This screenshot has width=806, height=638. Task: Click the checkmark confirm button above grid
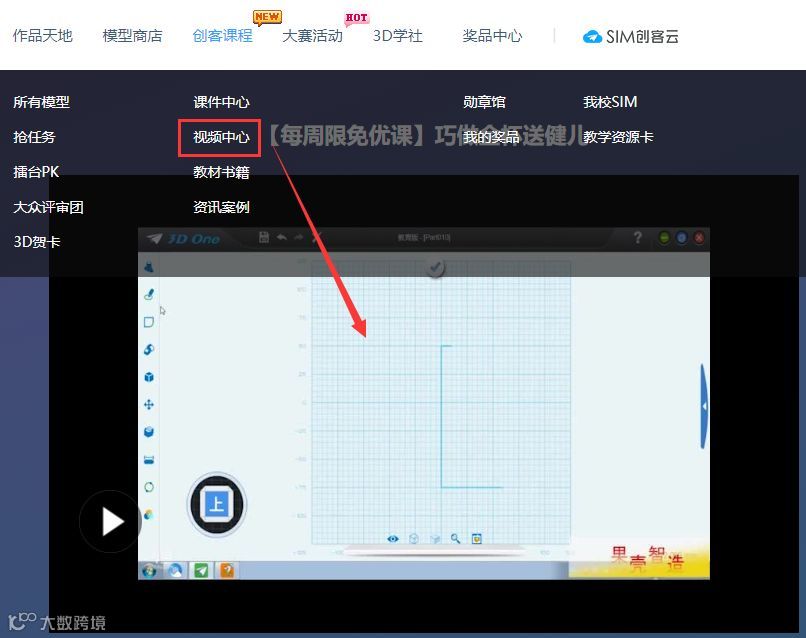point(435,267)
